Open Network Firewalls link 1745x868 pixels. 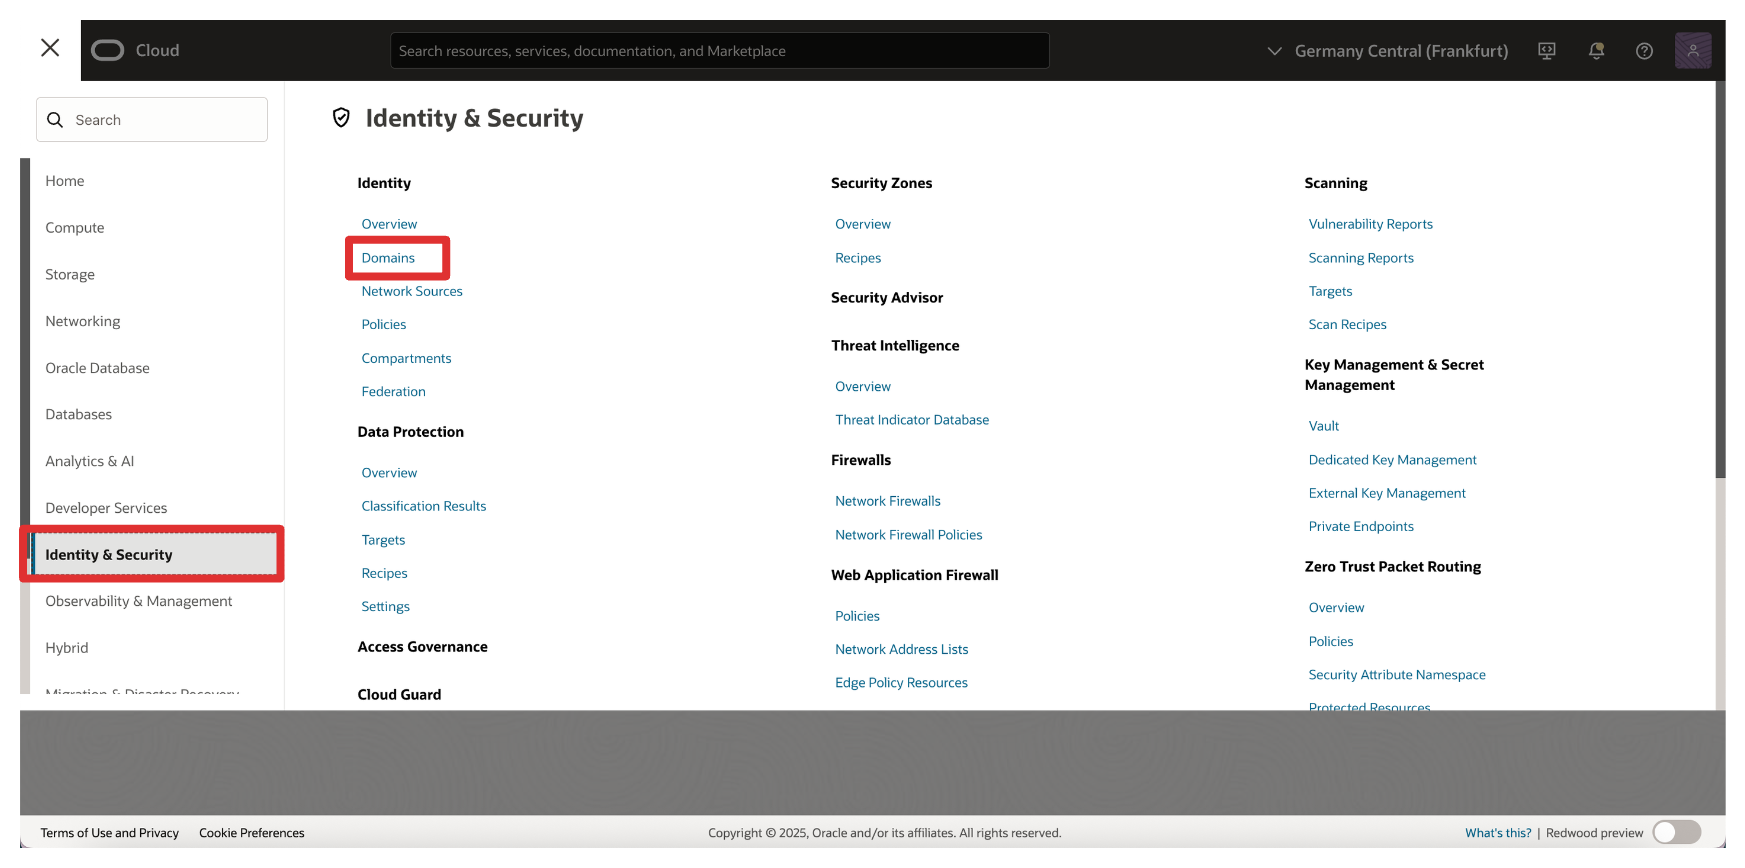click(x=887, y=501)
